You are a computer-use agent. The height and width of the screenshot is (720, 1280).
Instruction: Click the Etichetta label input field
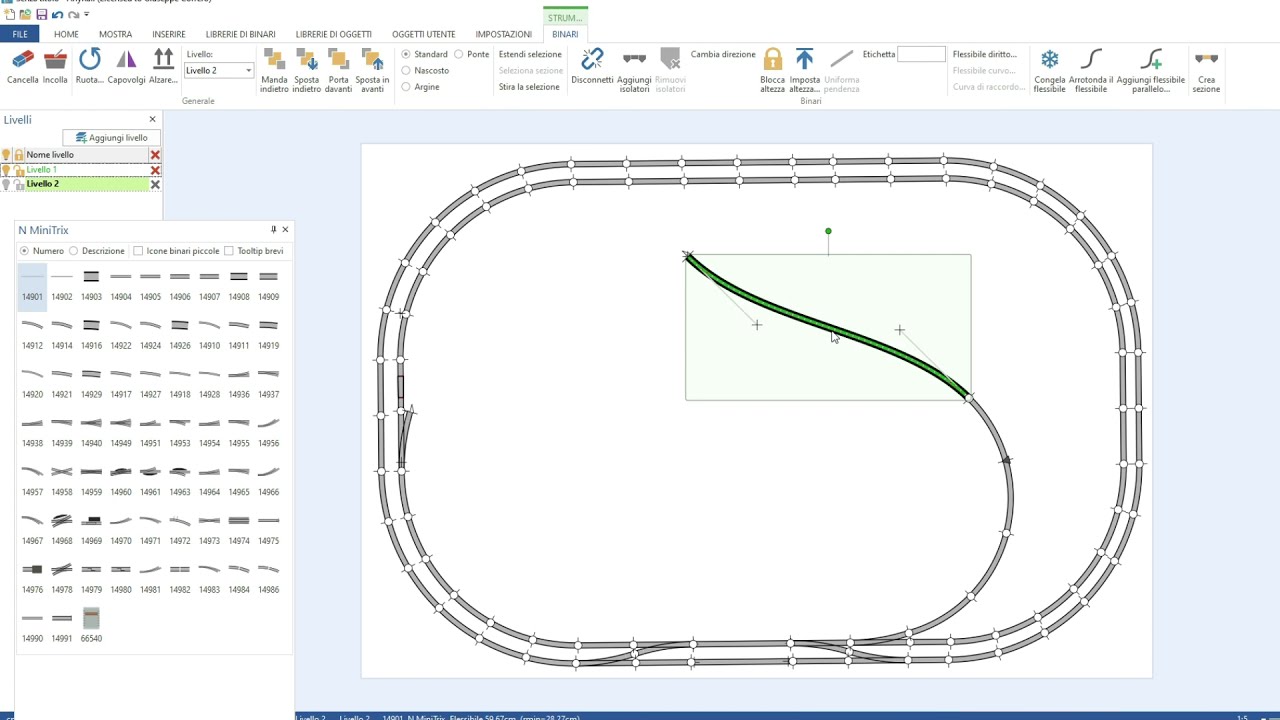(921, 54)
